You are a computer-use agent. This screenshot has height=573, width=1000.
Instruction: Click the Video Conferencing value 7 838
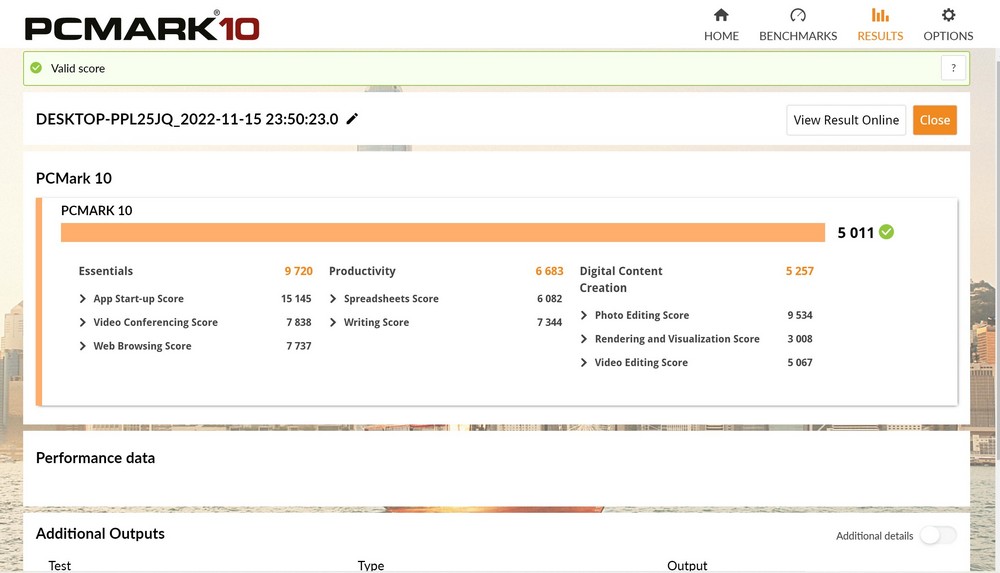pos(298,322)
